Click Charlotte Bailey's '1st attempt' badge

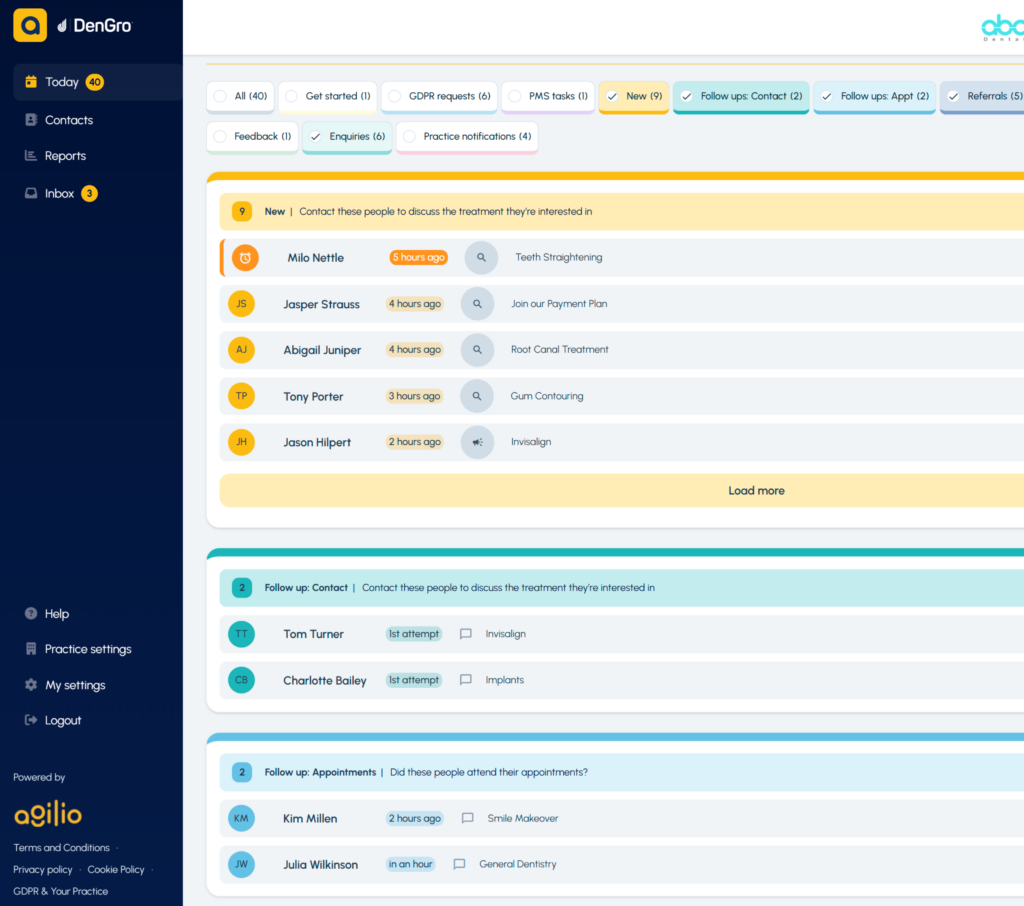(413, 680)
